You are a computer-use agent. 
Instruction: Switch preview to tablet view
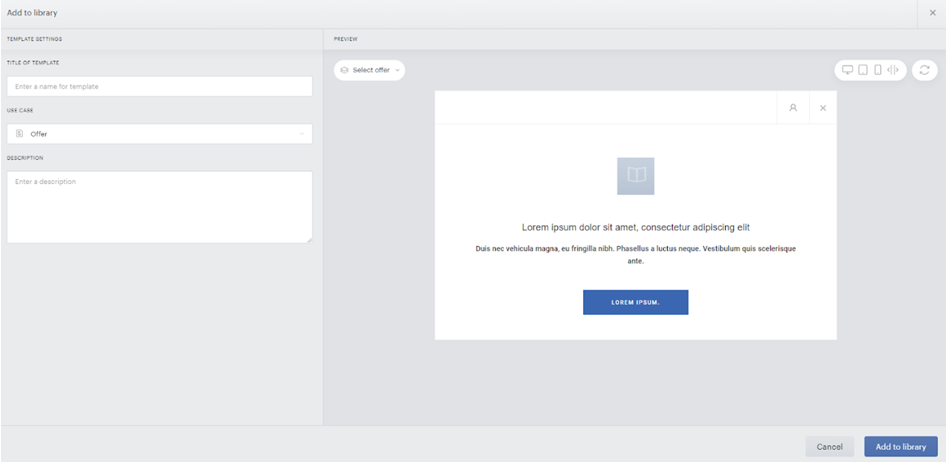click(862, 70)
